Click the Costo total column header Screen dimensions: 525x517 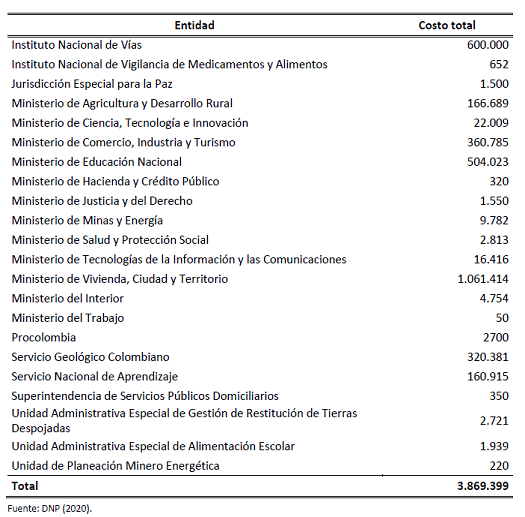pyautogui.click(x=447, y=25)
